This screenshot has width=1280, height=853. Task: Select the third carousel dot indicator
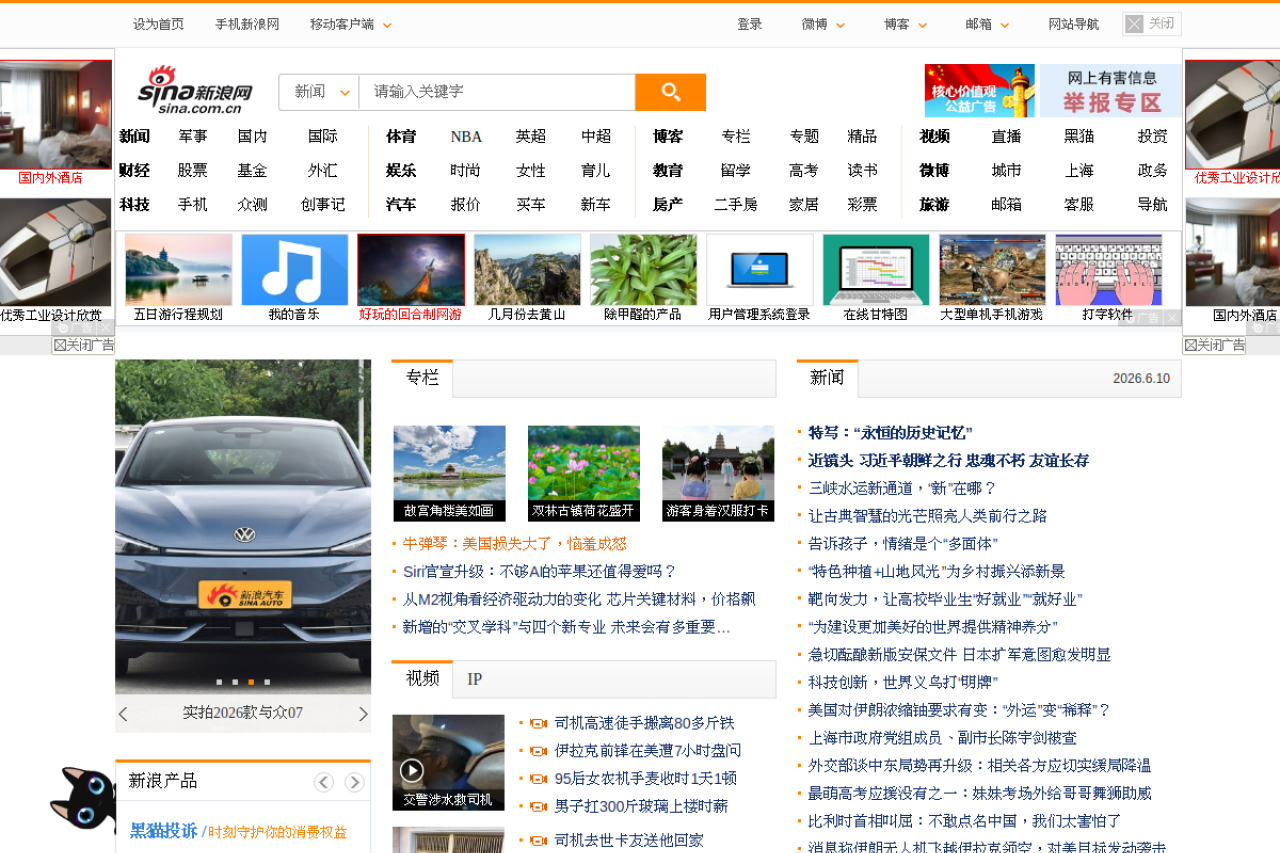point(251,682)
